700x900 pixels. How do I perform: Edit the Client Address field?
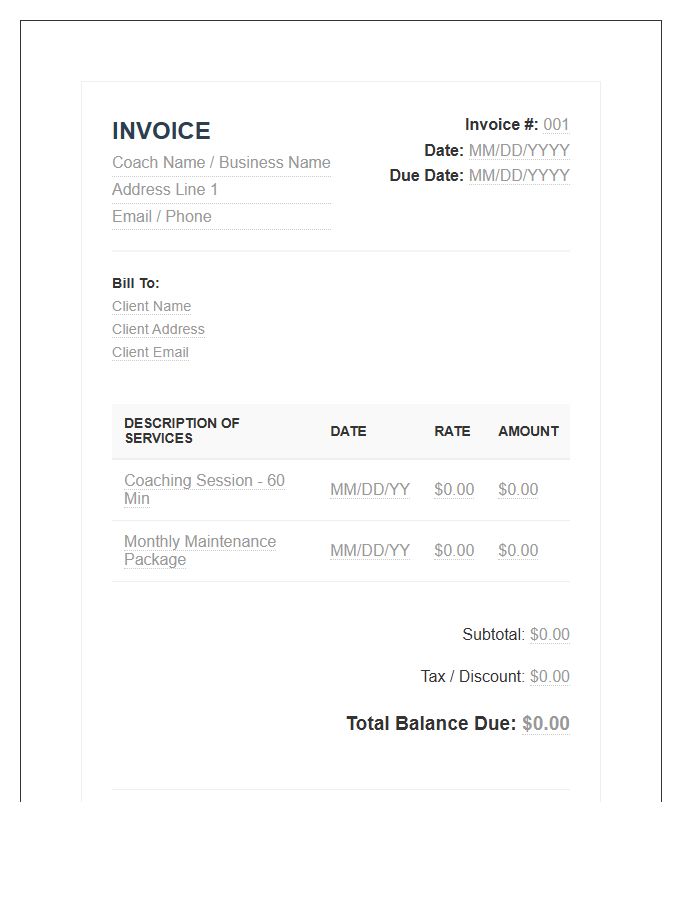pos(158,329)
